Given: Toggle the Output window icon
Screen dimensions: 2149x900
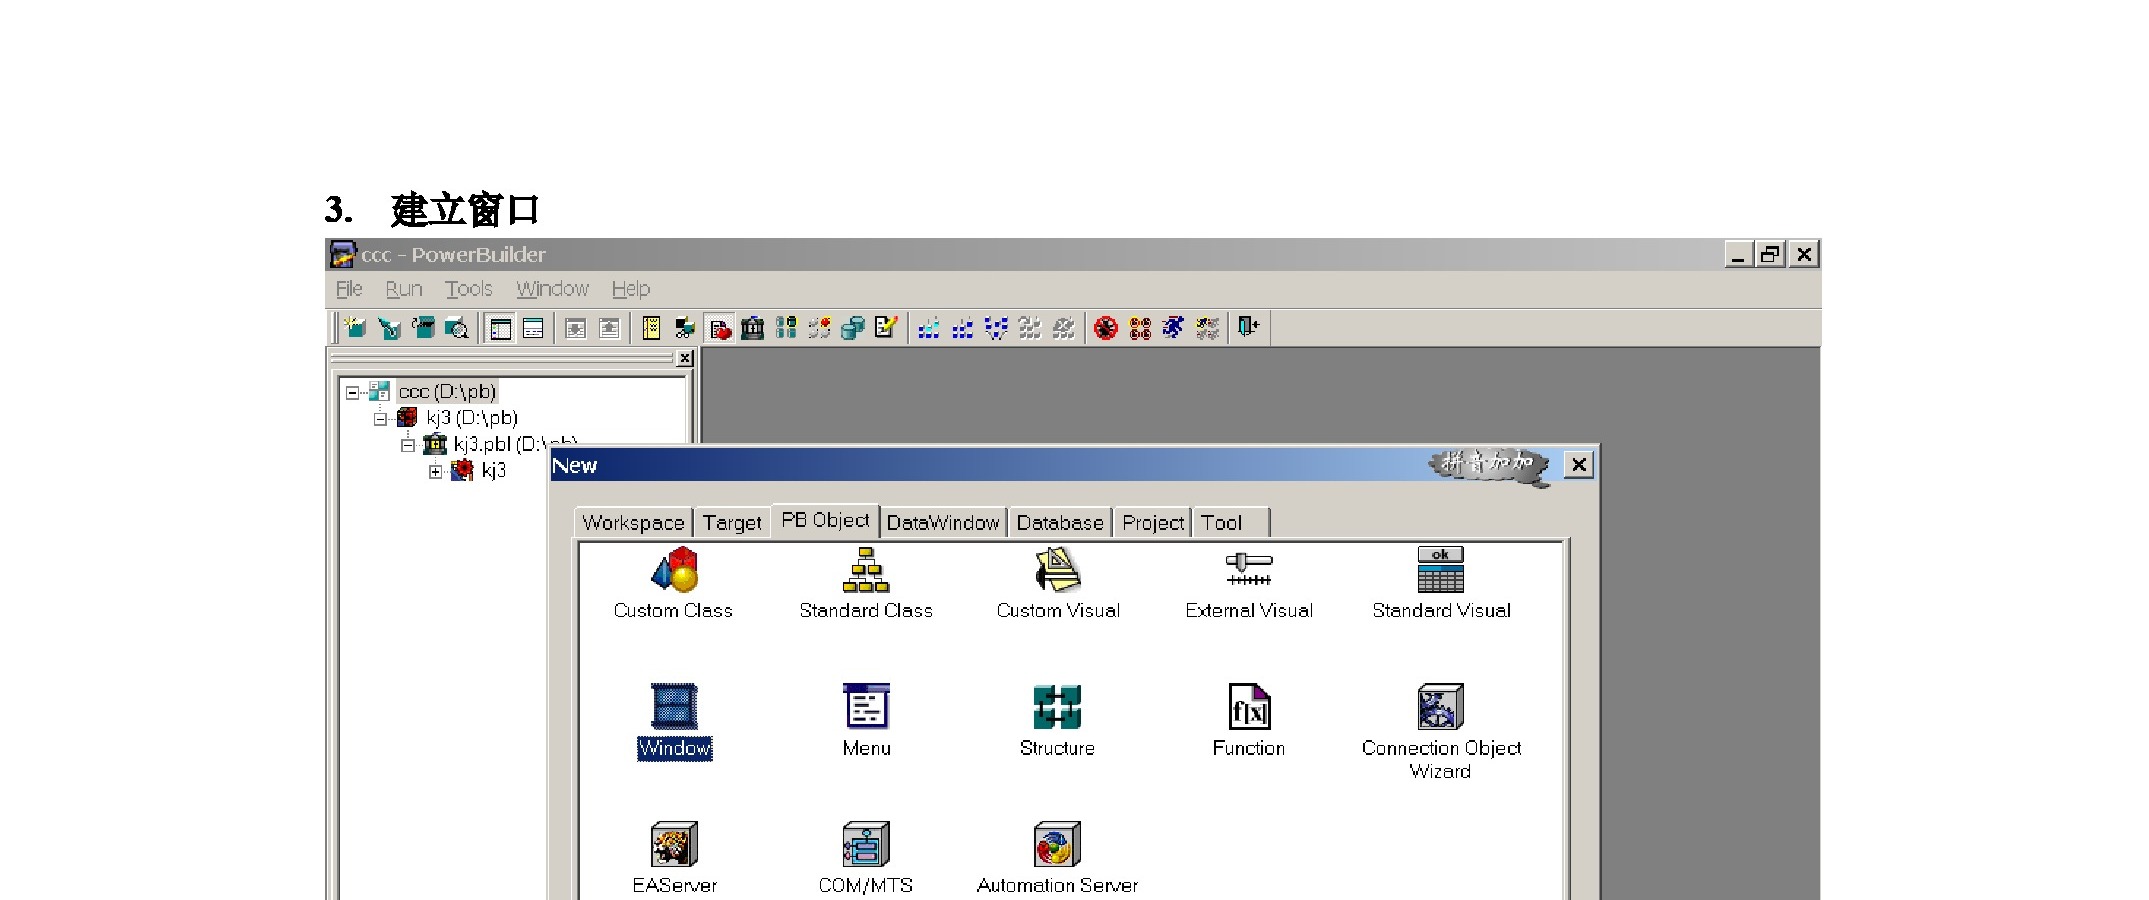Looking at the screenshot, I should 533,328.
